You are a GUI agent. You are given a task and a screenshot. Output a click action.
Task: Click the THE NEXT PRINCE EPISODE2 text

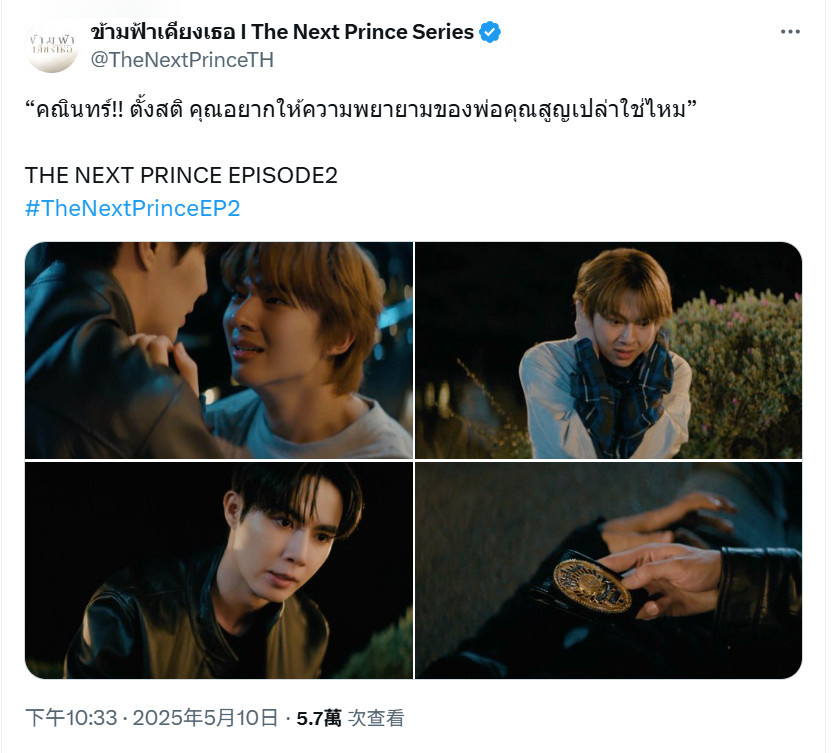point(181,175)
